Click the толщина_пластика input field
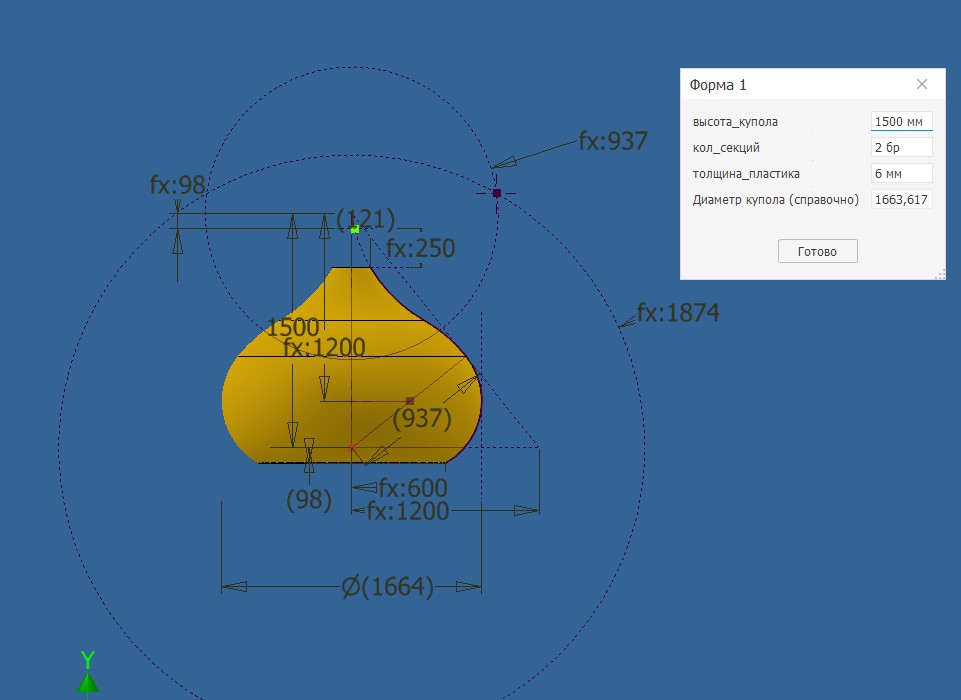Image resolution: width=961 pixels, height=700 pixels. pyautogui.click(x=902, y=173)
